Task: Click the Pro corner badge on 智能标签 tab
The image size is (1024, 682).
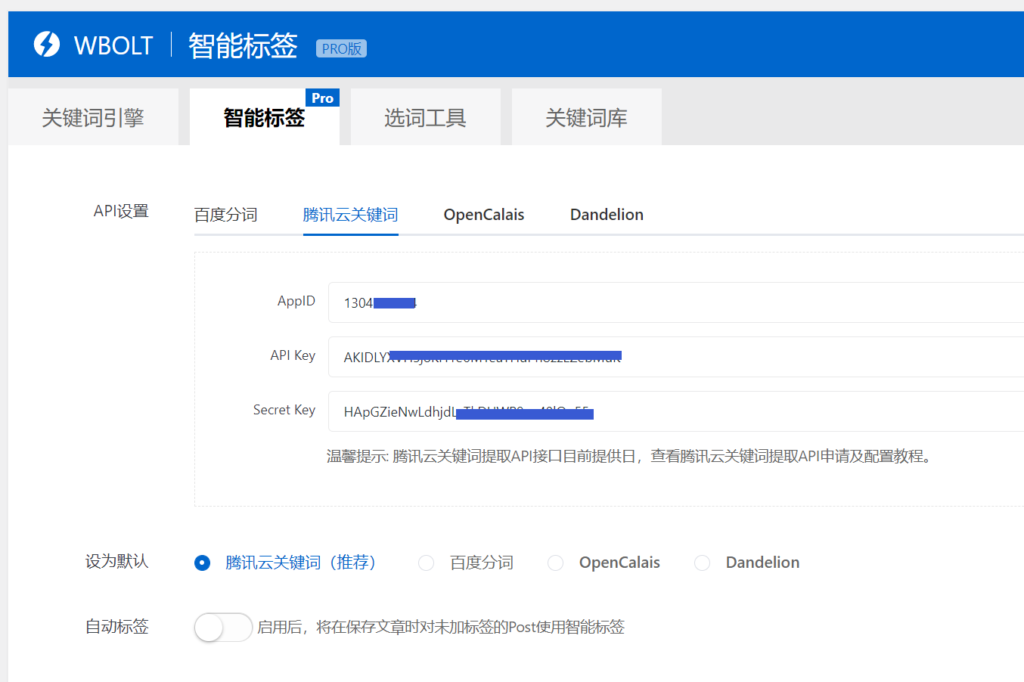Action: pos(322,97)
